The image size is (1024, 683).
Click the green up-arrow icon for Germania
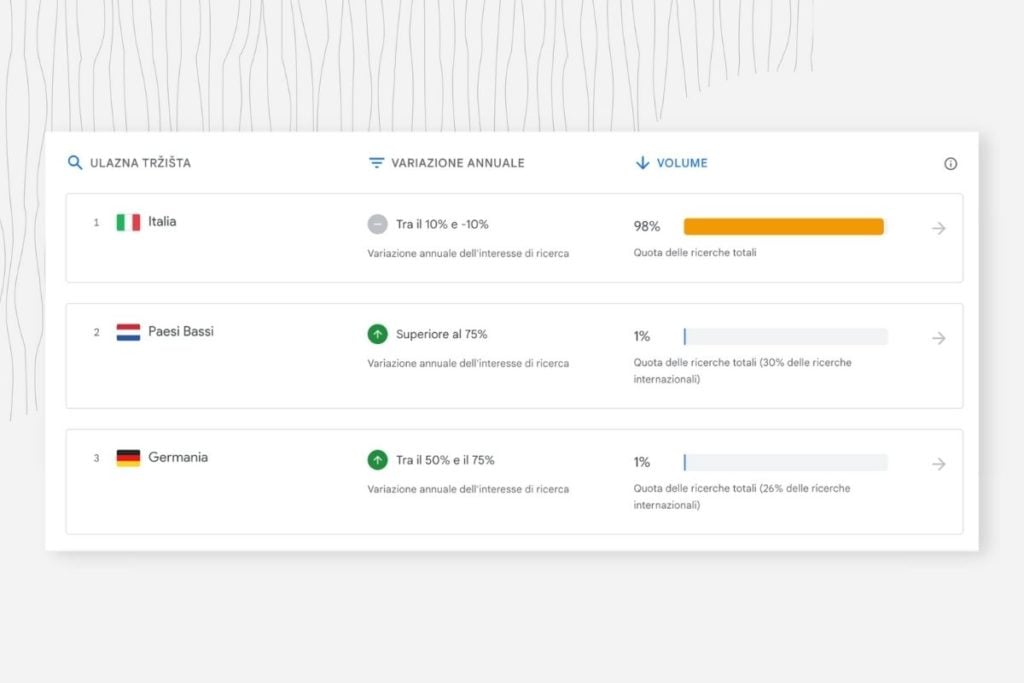click(377, 460)
